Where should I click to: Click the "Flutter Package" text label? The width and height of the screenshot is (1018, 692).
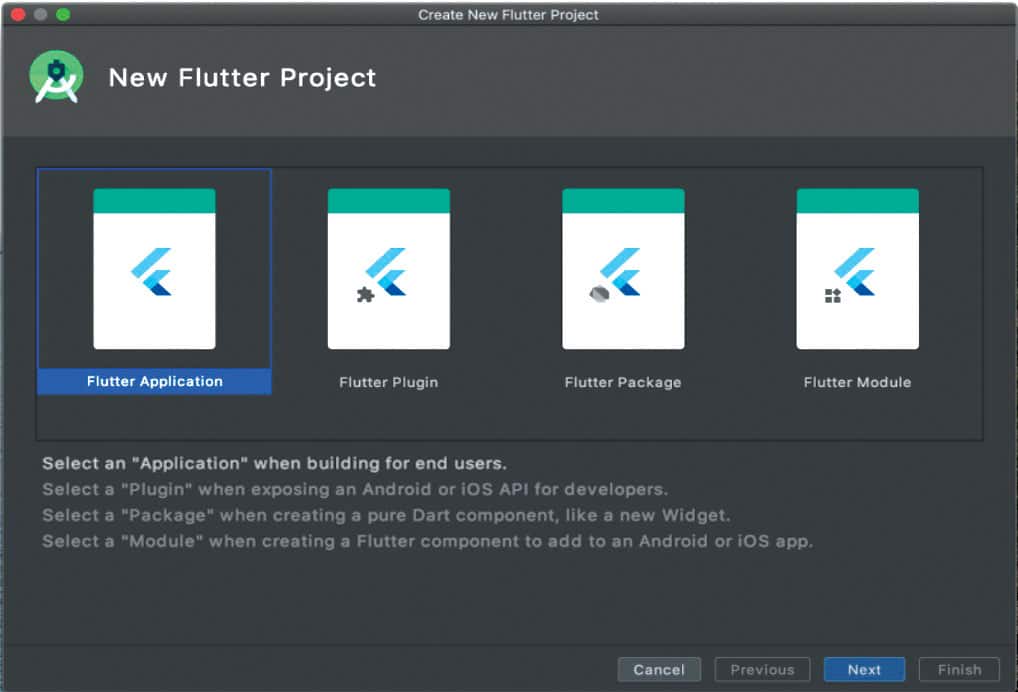point(623,382)
